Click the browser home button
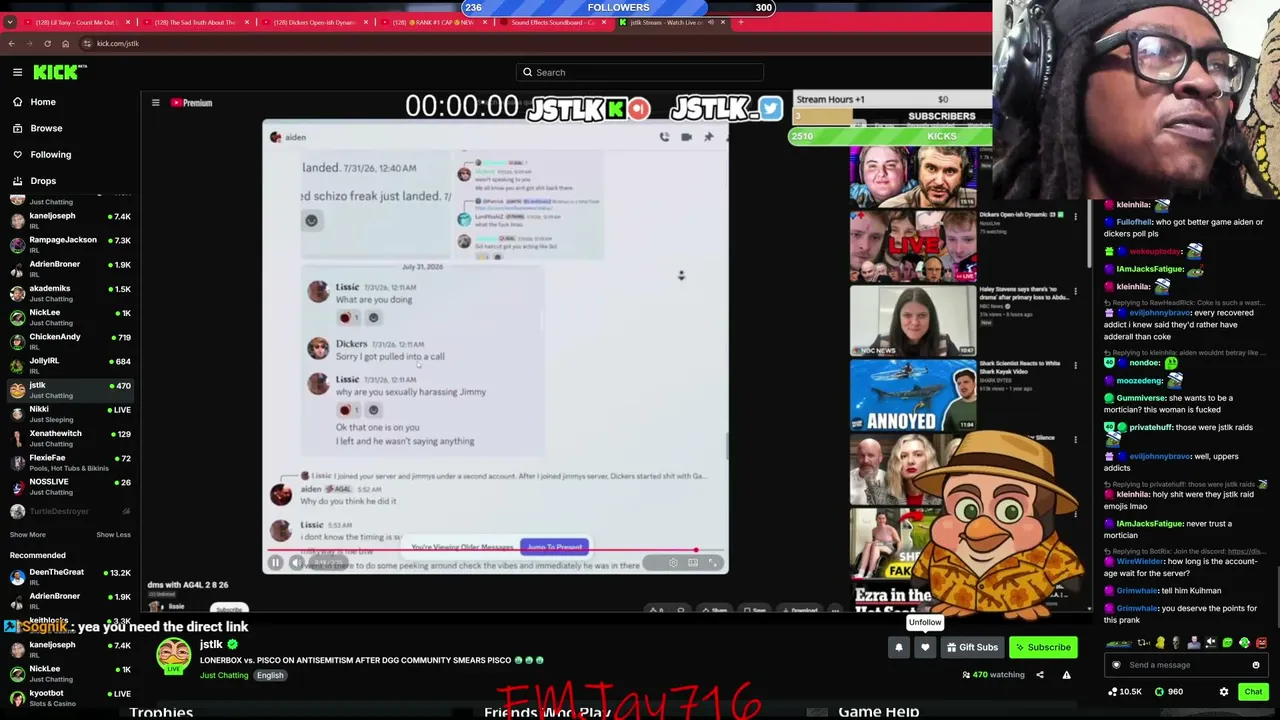Viewport: 1280px width, 720px height. 65,43
